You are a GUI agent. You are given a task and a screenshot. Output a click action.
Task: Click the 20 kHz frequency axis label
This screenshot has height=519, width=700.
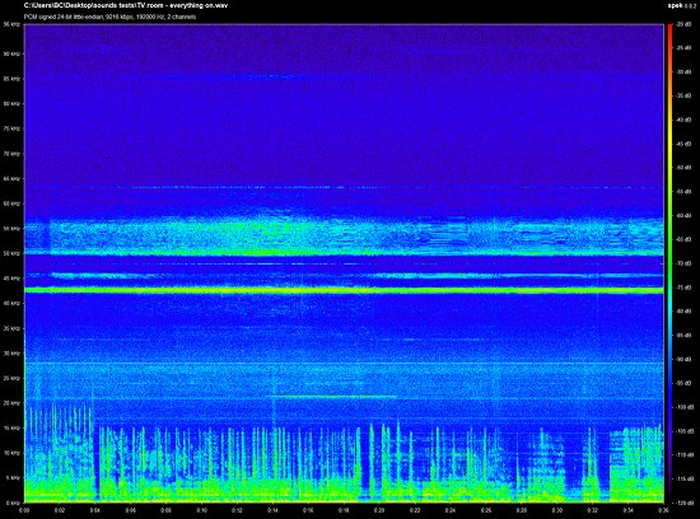(x=12, y=403)
